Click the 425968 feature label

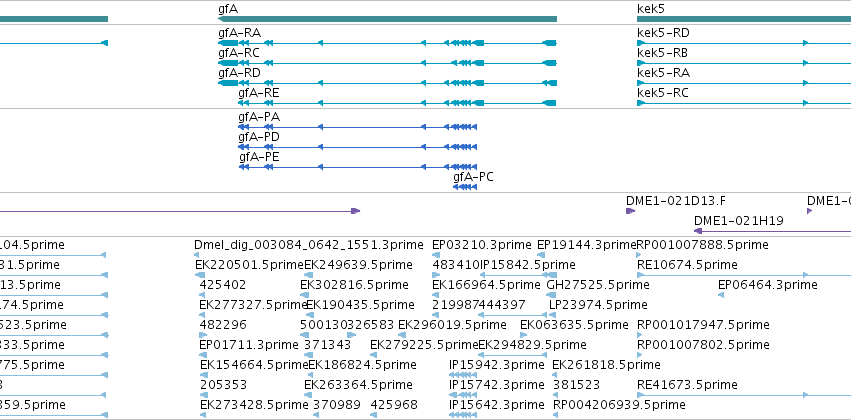point(395,405)
